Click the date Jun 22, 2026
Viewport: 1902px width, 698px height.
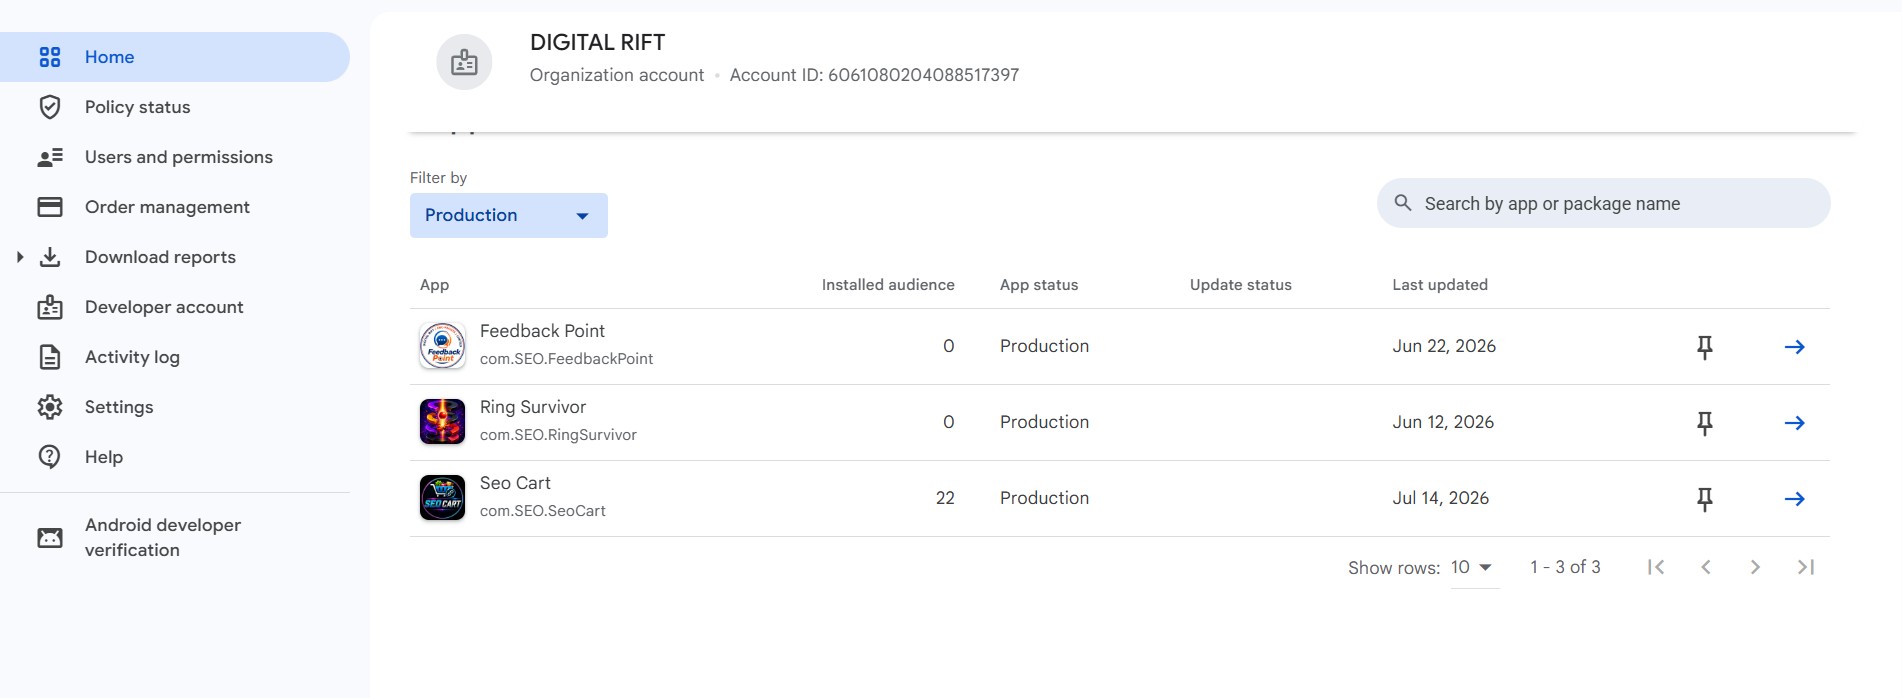click(1444, 346)
